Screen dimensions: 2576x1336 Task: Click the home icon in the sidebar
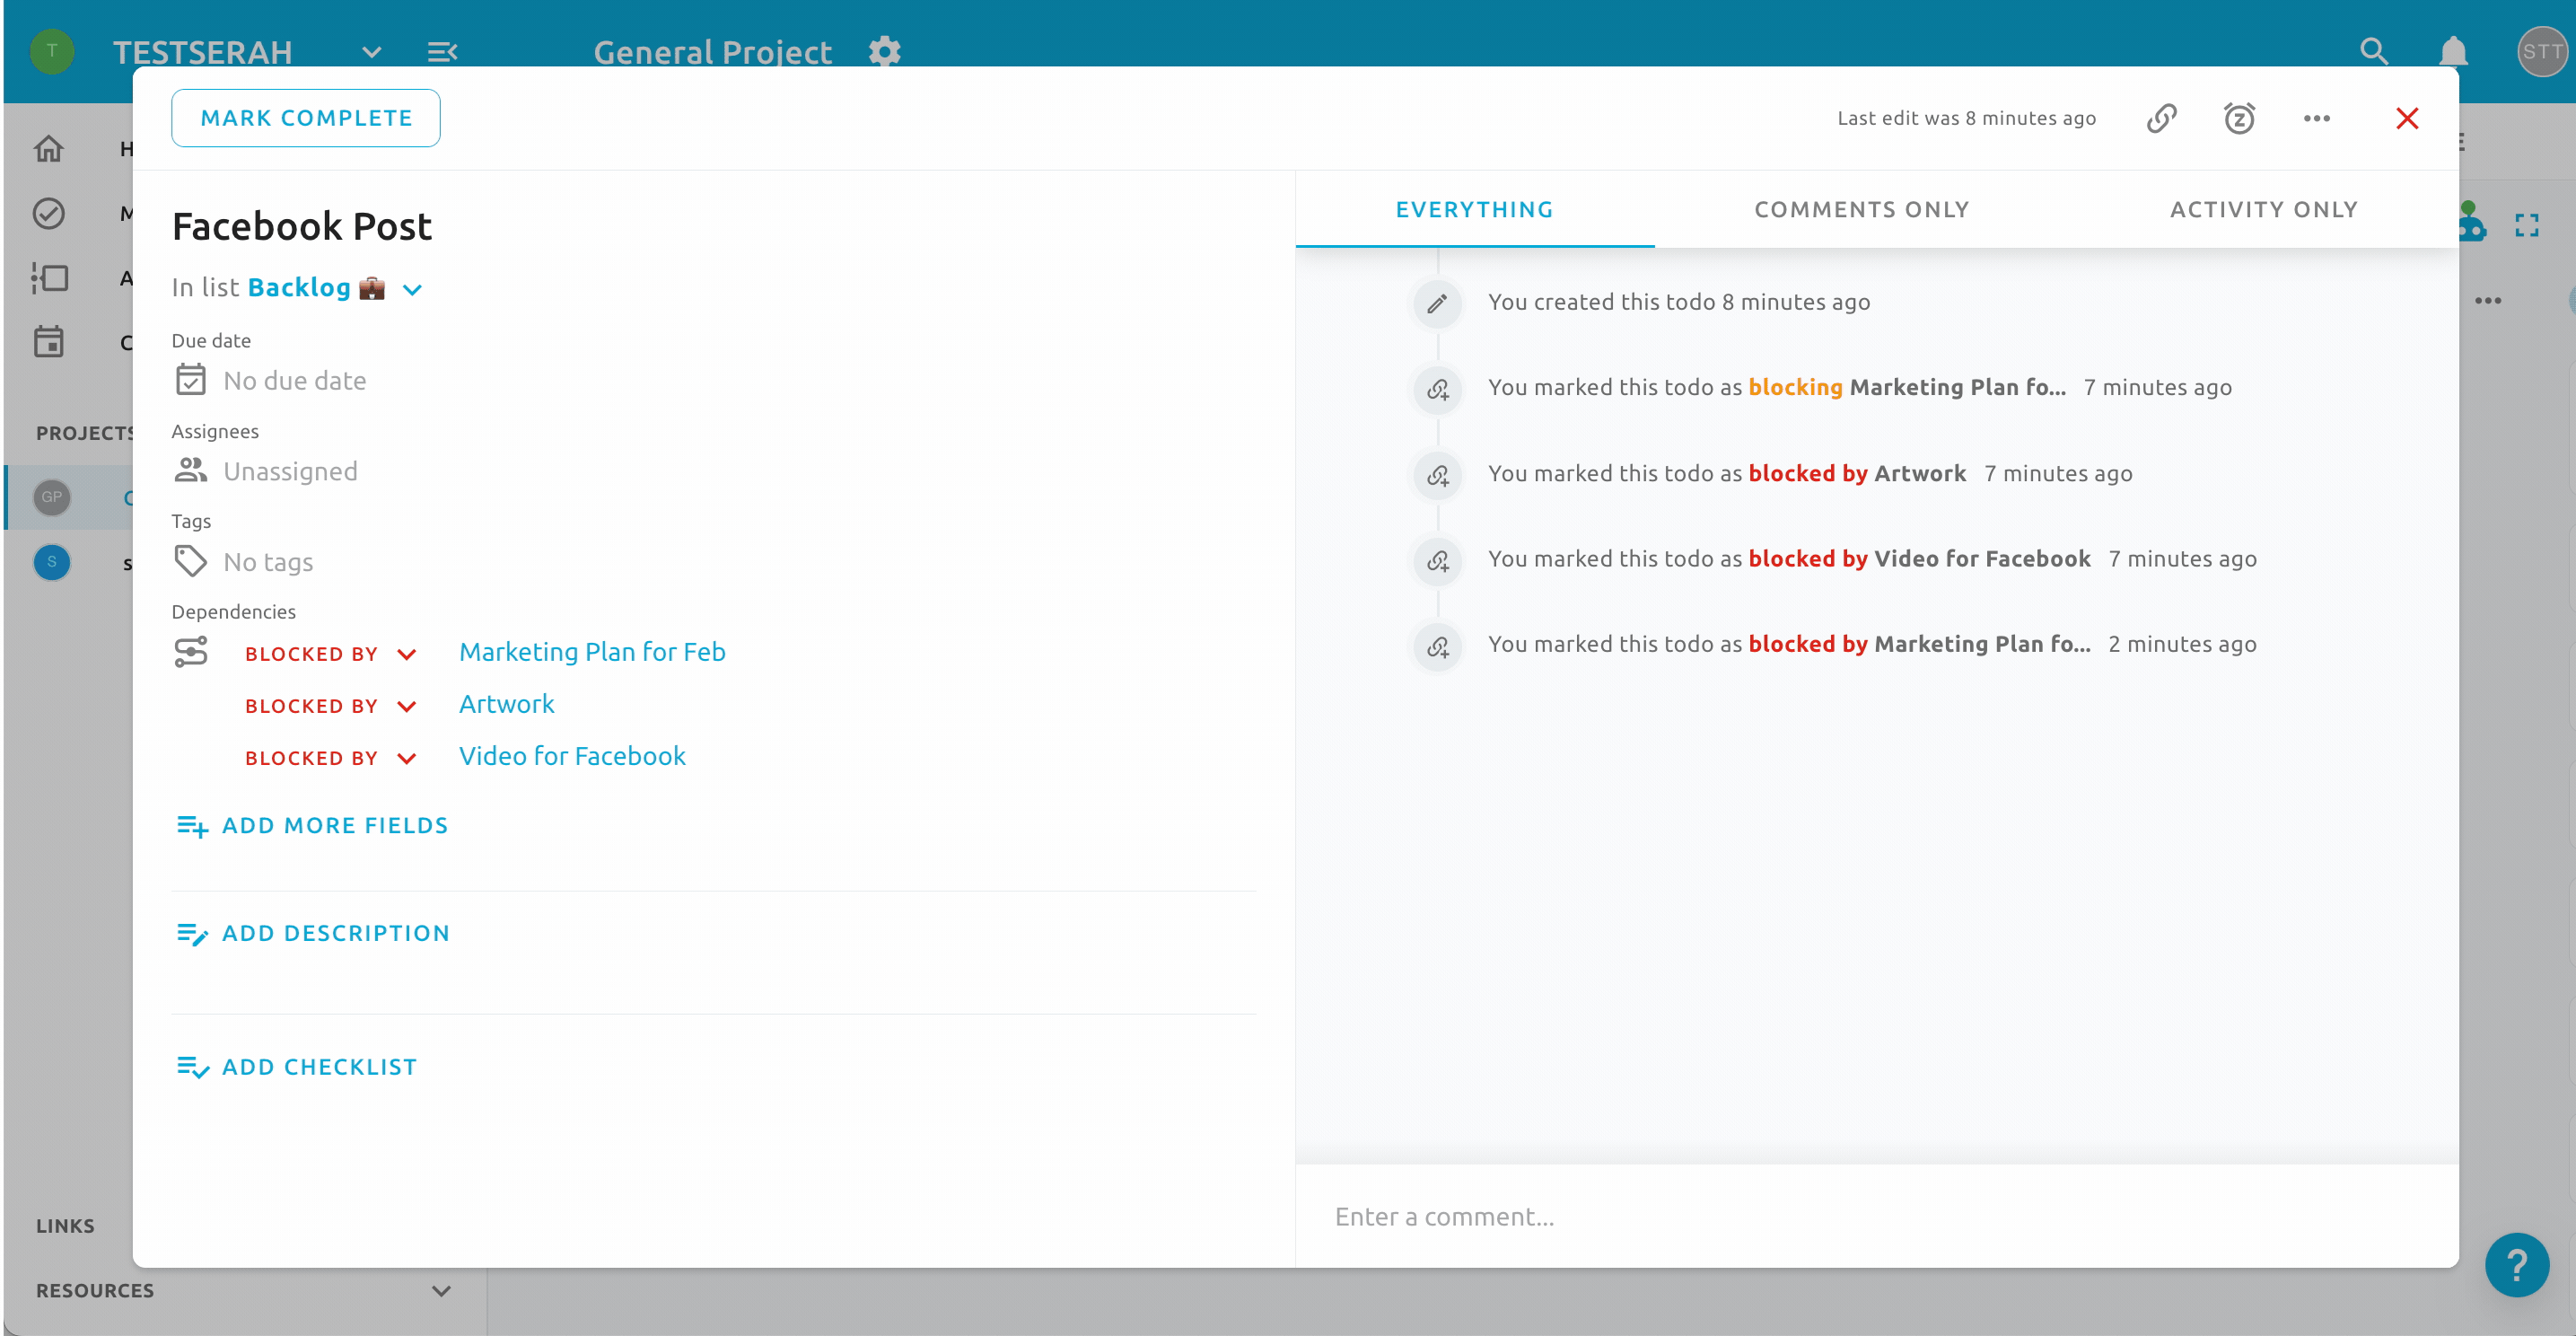[x=49, y=149]
